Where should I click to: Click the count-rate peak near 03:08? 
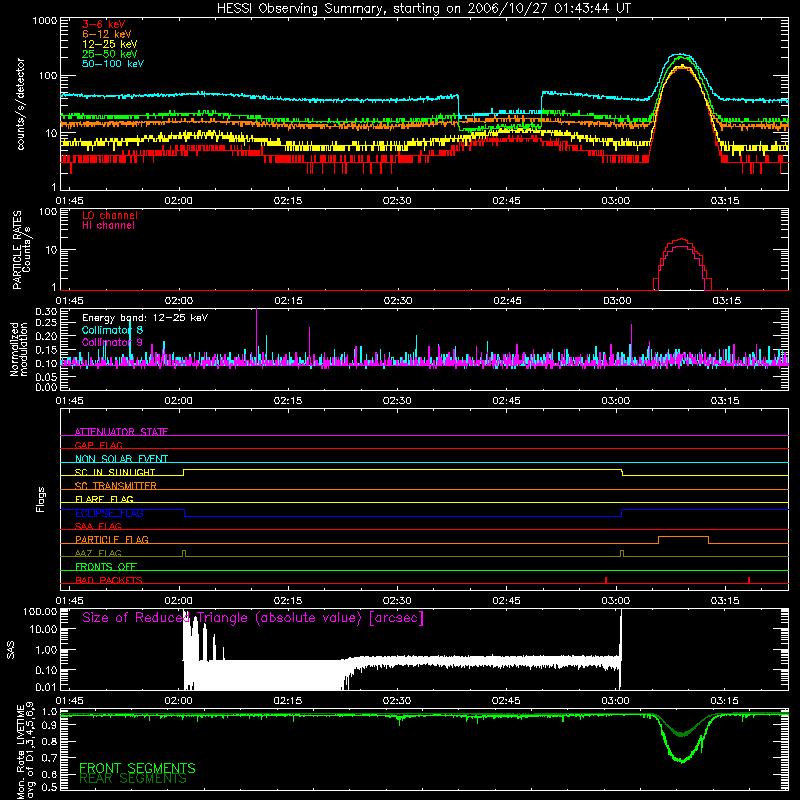click(x=681, y=55)
